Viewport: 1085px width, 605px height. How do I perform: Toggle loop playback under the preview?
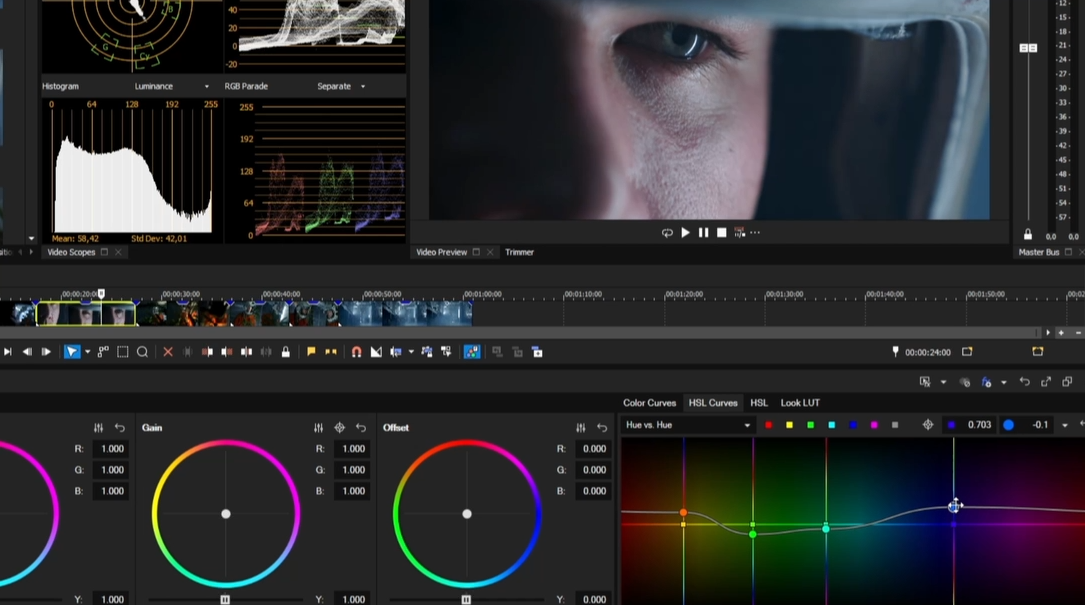[667, 233]
